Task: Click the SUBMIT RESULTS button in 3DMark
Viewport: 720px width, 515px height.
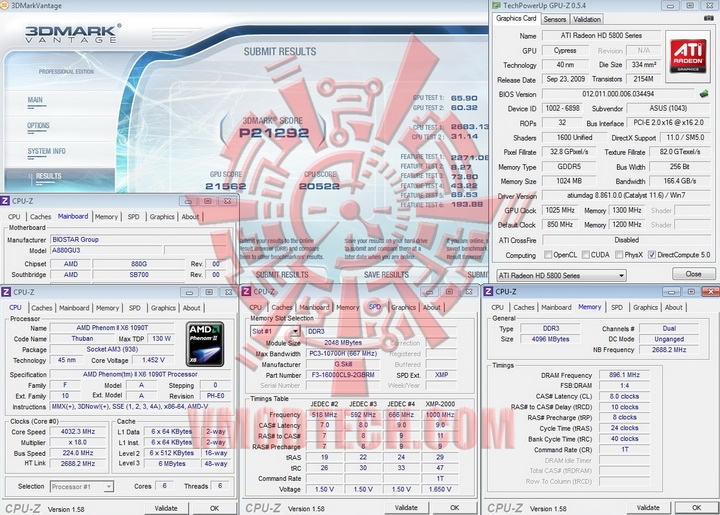Action: (x=282, y=274)
